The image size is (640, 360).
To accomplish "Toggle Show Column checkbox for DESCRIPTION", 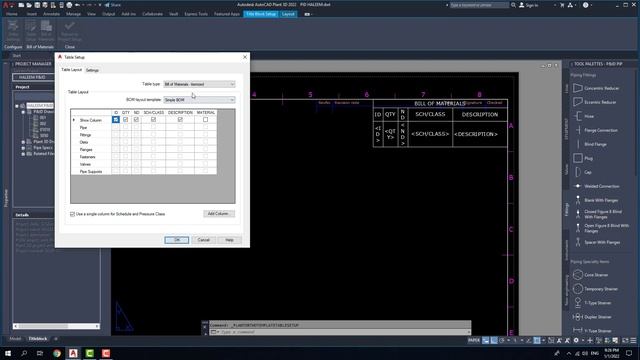I will [x=180, y=120].
